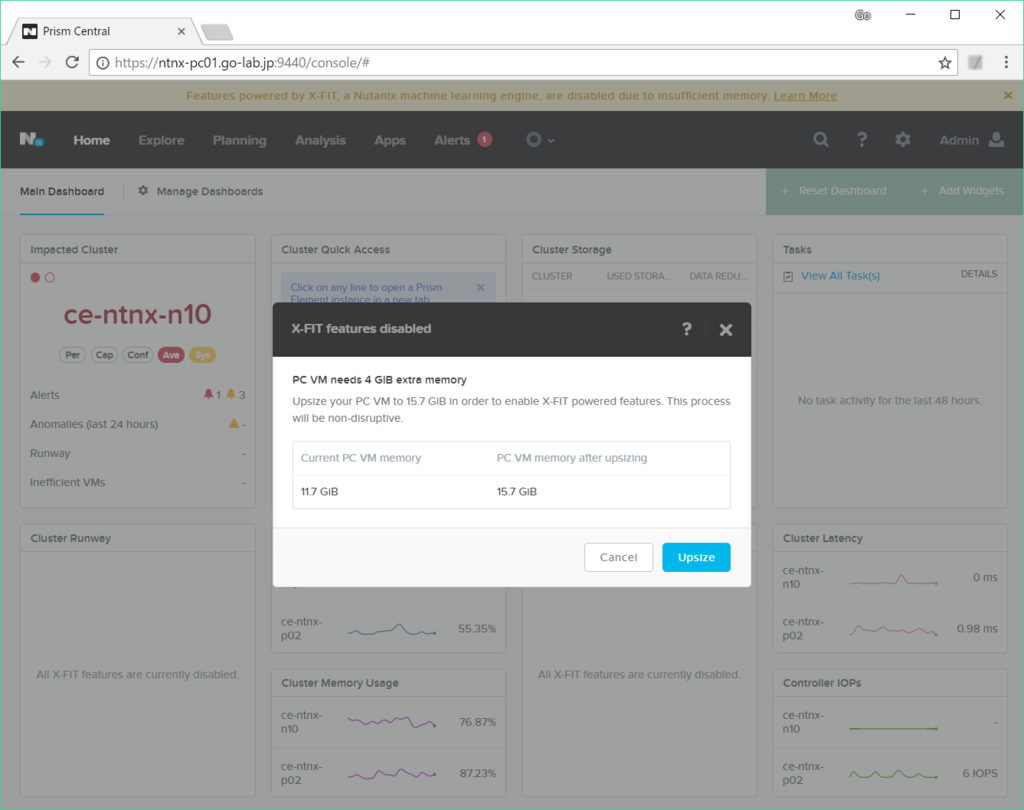The width and height of the screenshot is (1024, 810).
Task: Switch to Main Dashboard tab
Action: click(62, 191)
